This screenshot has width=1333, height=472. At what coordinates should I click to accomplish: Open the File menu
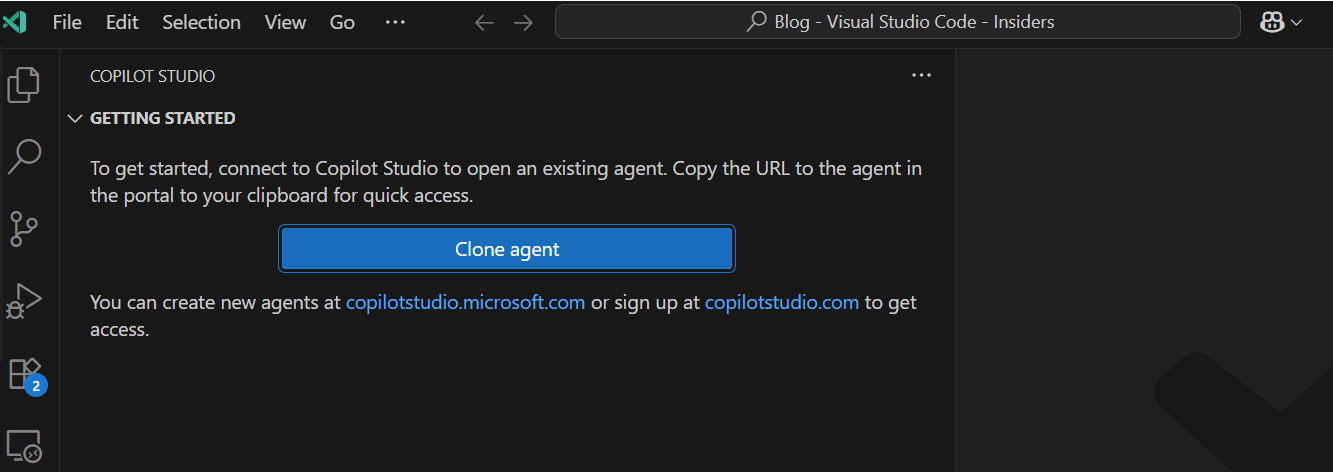pos(67,22)
